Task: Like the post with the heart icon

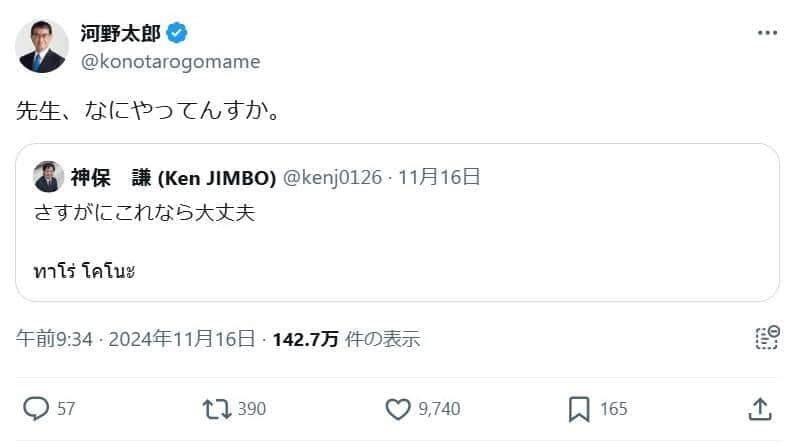Action: (398, 409)
